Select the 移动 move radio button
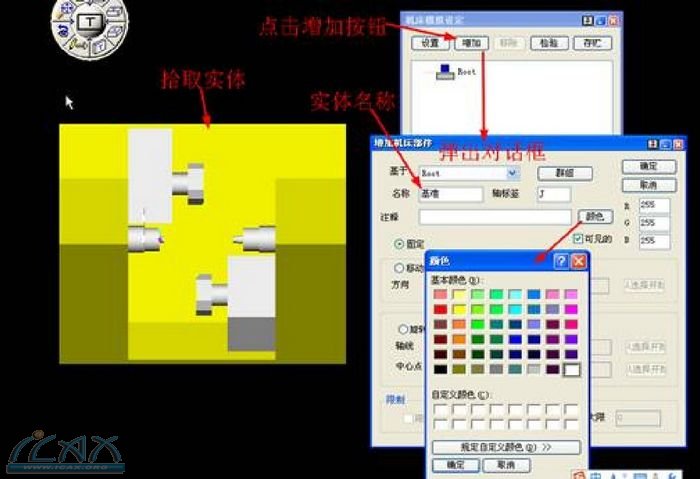The width and height of the screenshot is (700, 479). pos(399,268)
